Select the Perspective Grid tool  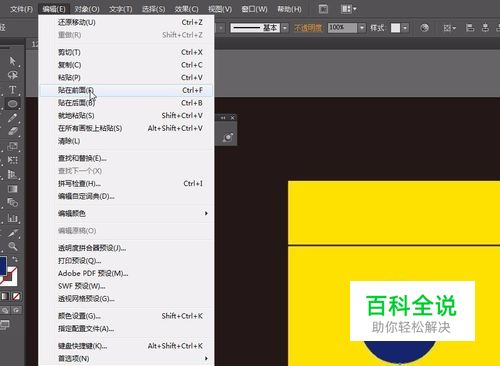coord(12,174)
